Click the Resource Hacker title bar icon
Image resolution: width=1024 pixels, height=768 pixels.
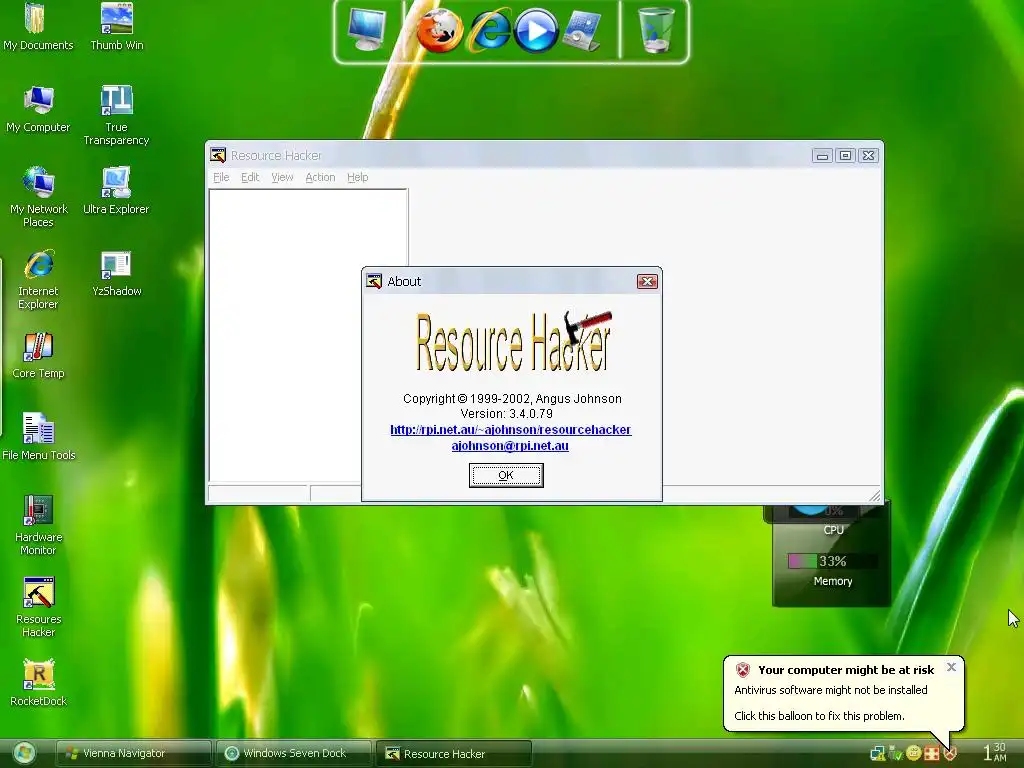[x=218, y=155]
